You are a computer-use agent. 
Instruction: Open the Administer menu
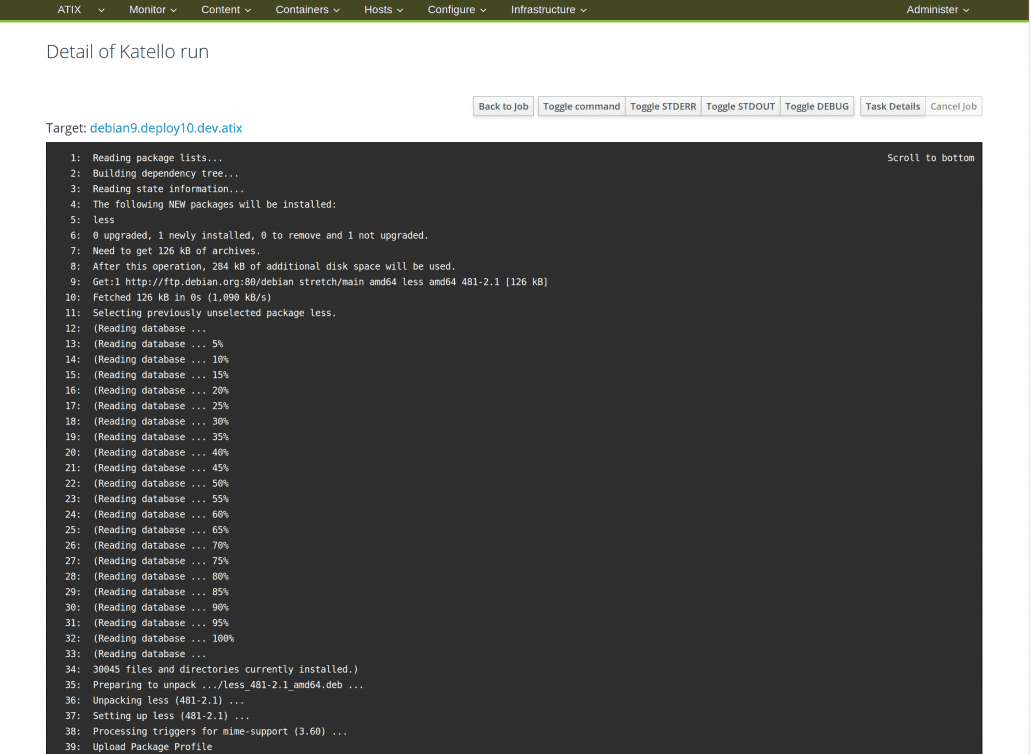936,10
